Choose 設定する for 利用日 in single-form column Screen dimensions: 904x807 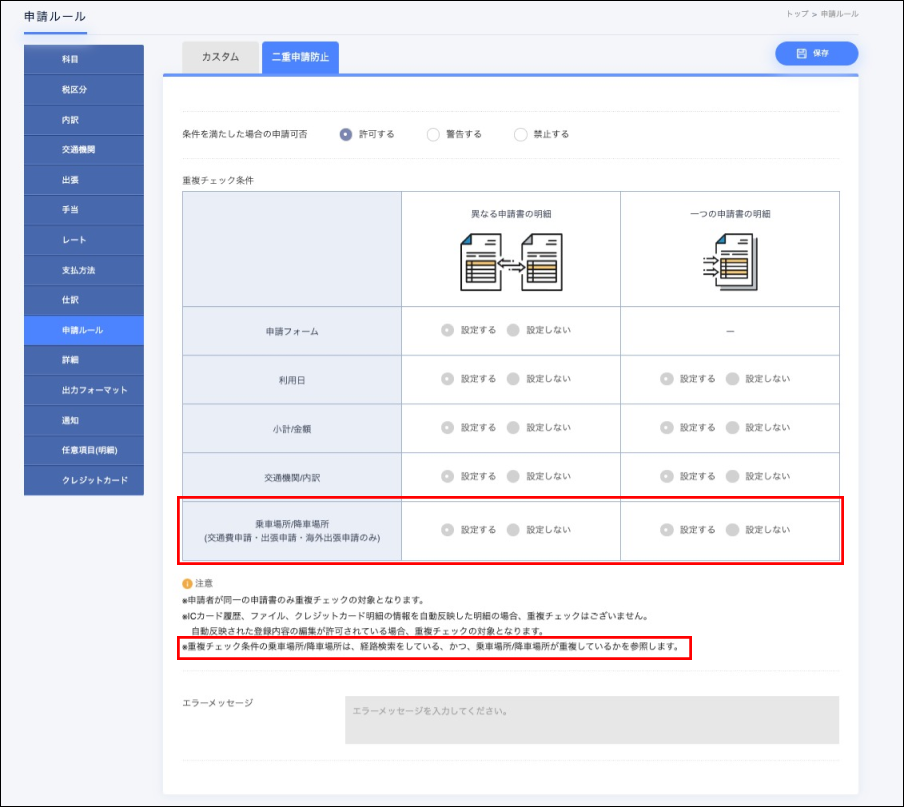666,379
